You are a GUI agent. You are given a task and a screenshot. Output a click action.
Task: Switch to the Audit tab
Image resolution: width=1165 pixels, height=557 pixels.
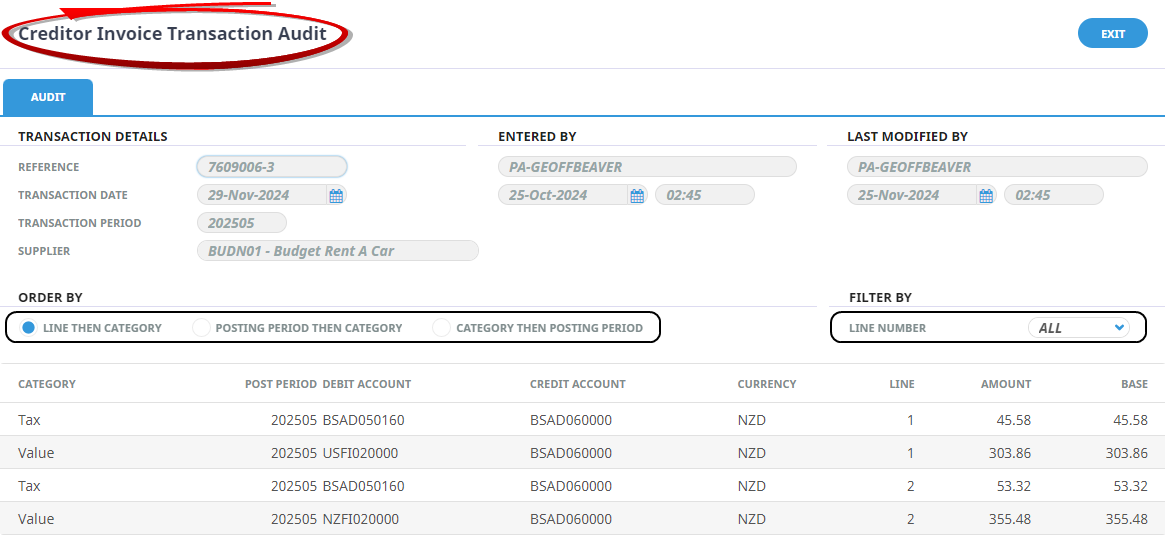coord(48,98)
